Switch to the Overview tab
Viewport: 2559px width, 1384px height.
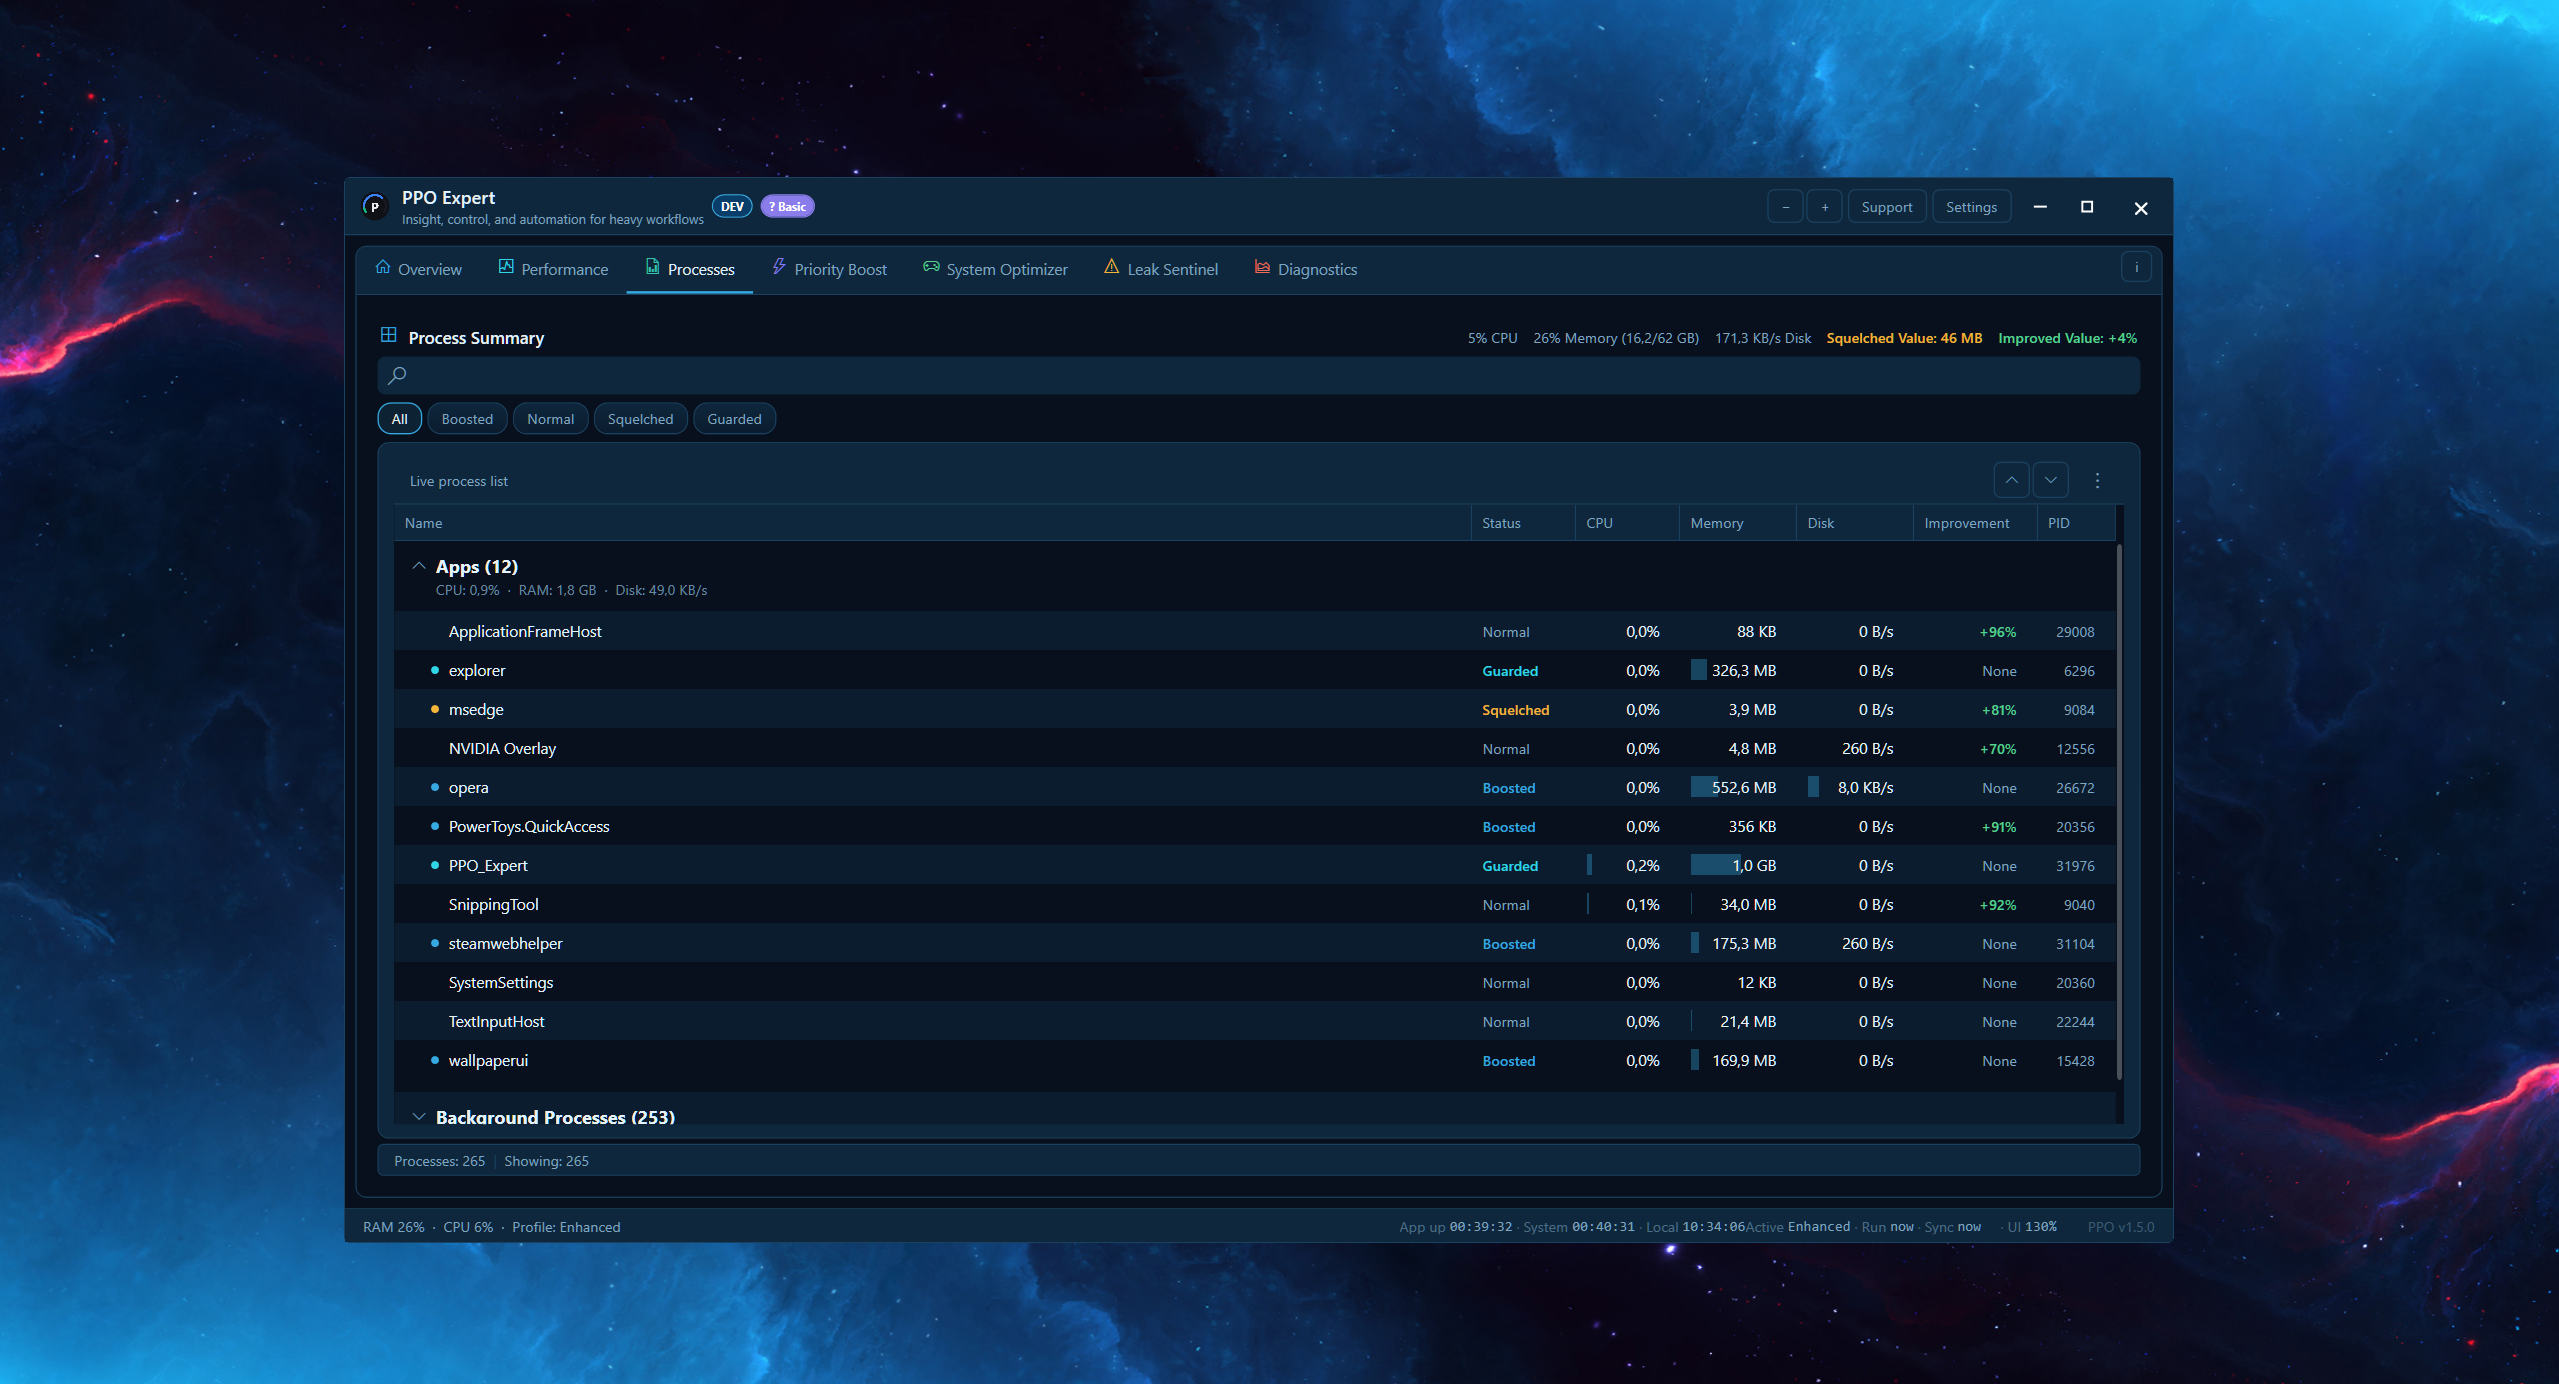[x=418, y=269]
